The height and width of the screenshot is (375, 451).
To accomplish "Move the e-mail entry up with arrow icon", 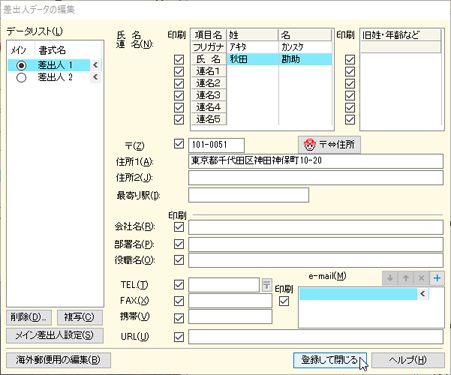I will tap(406, 278).
